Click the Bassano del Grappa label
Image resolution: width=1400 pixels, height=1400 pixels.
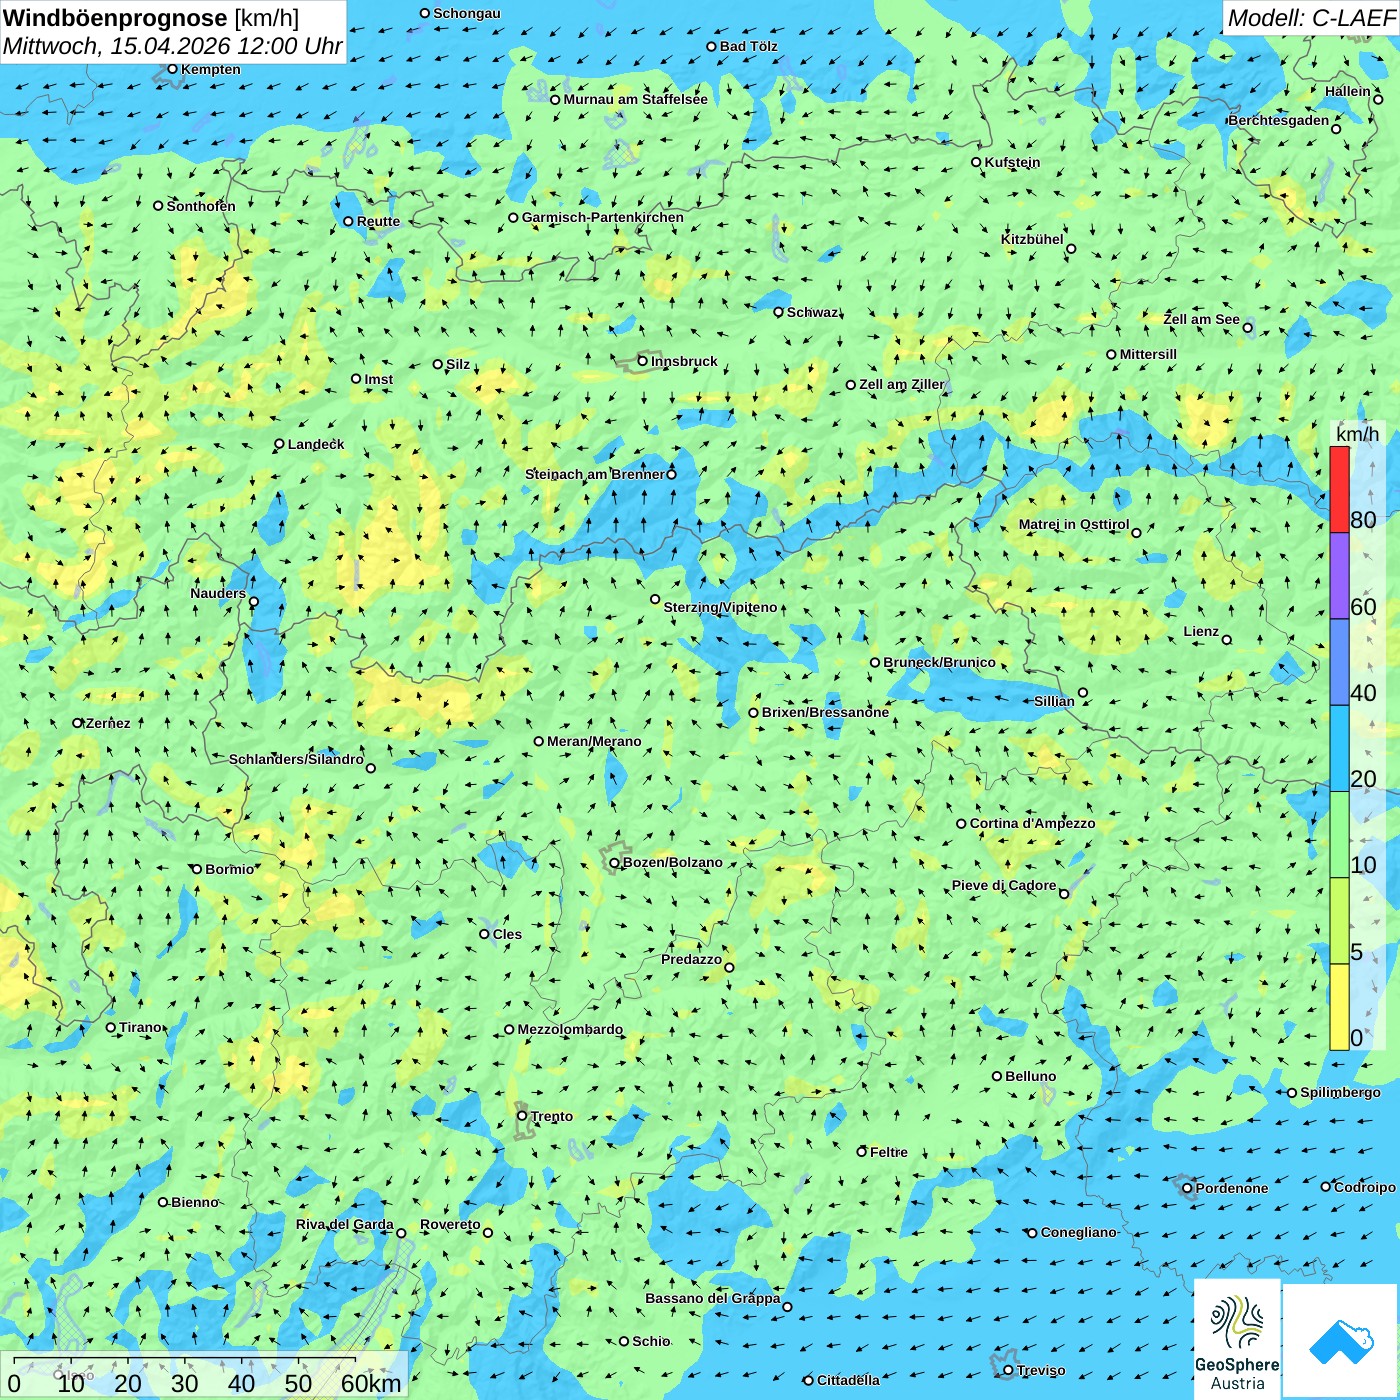click(713, 1298)
